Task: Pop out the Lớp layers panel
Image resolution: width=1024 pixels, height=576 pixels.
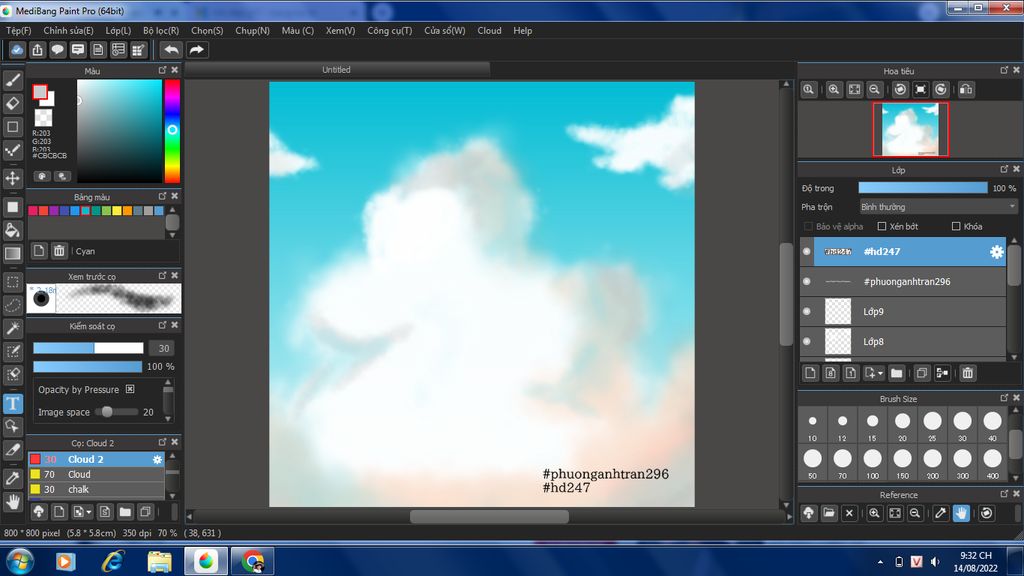Action: point(1004,169)
